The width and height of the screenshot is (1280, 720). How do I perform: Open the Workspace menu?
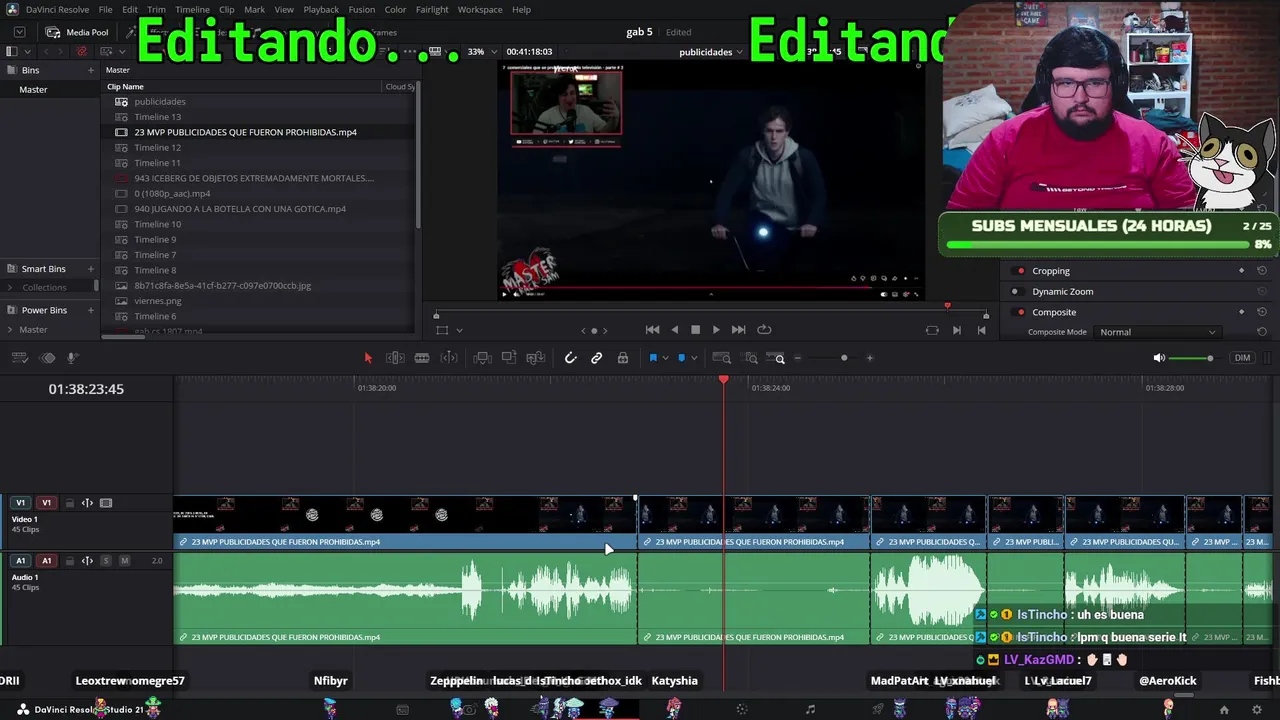tap(480, 9)
